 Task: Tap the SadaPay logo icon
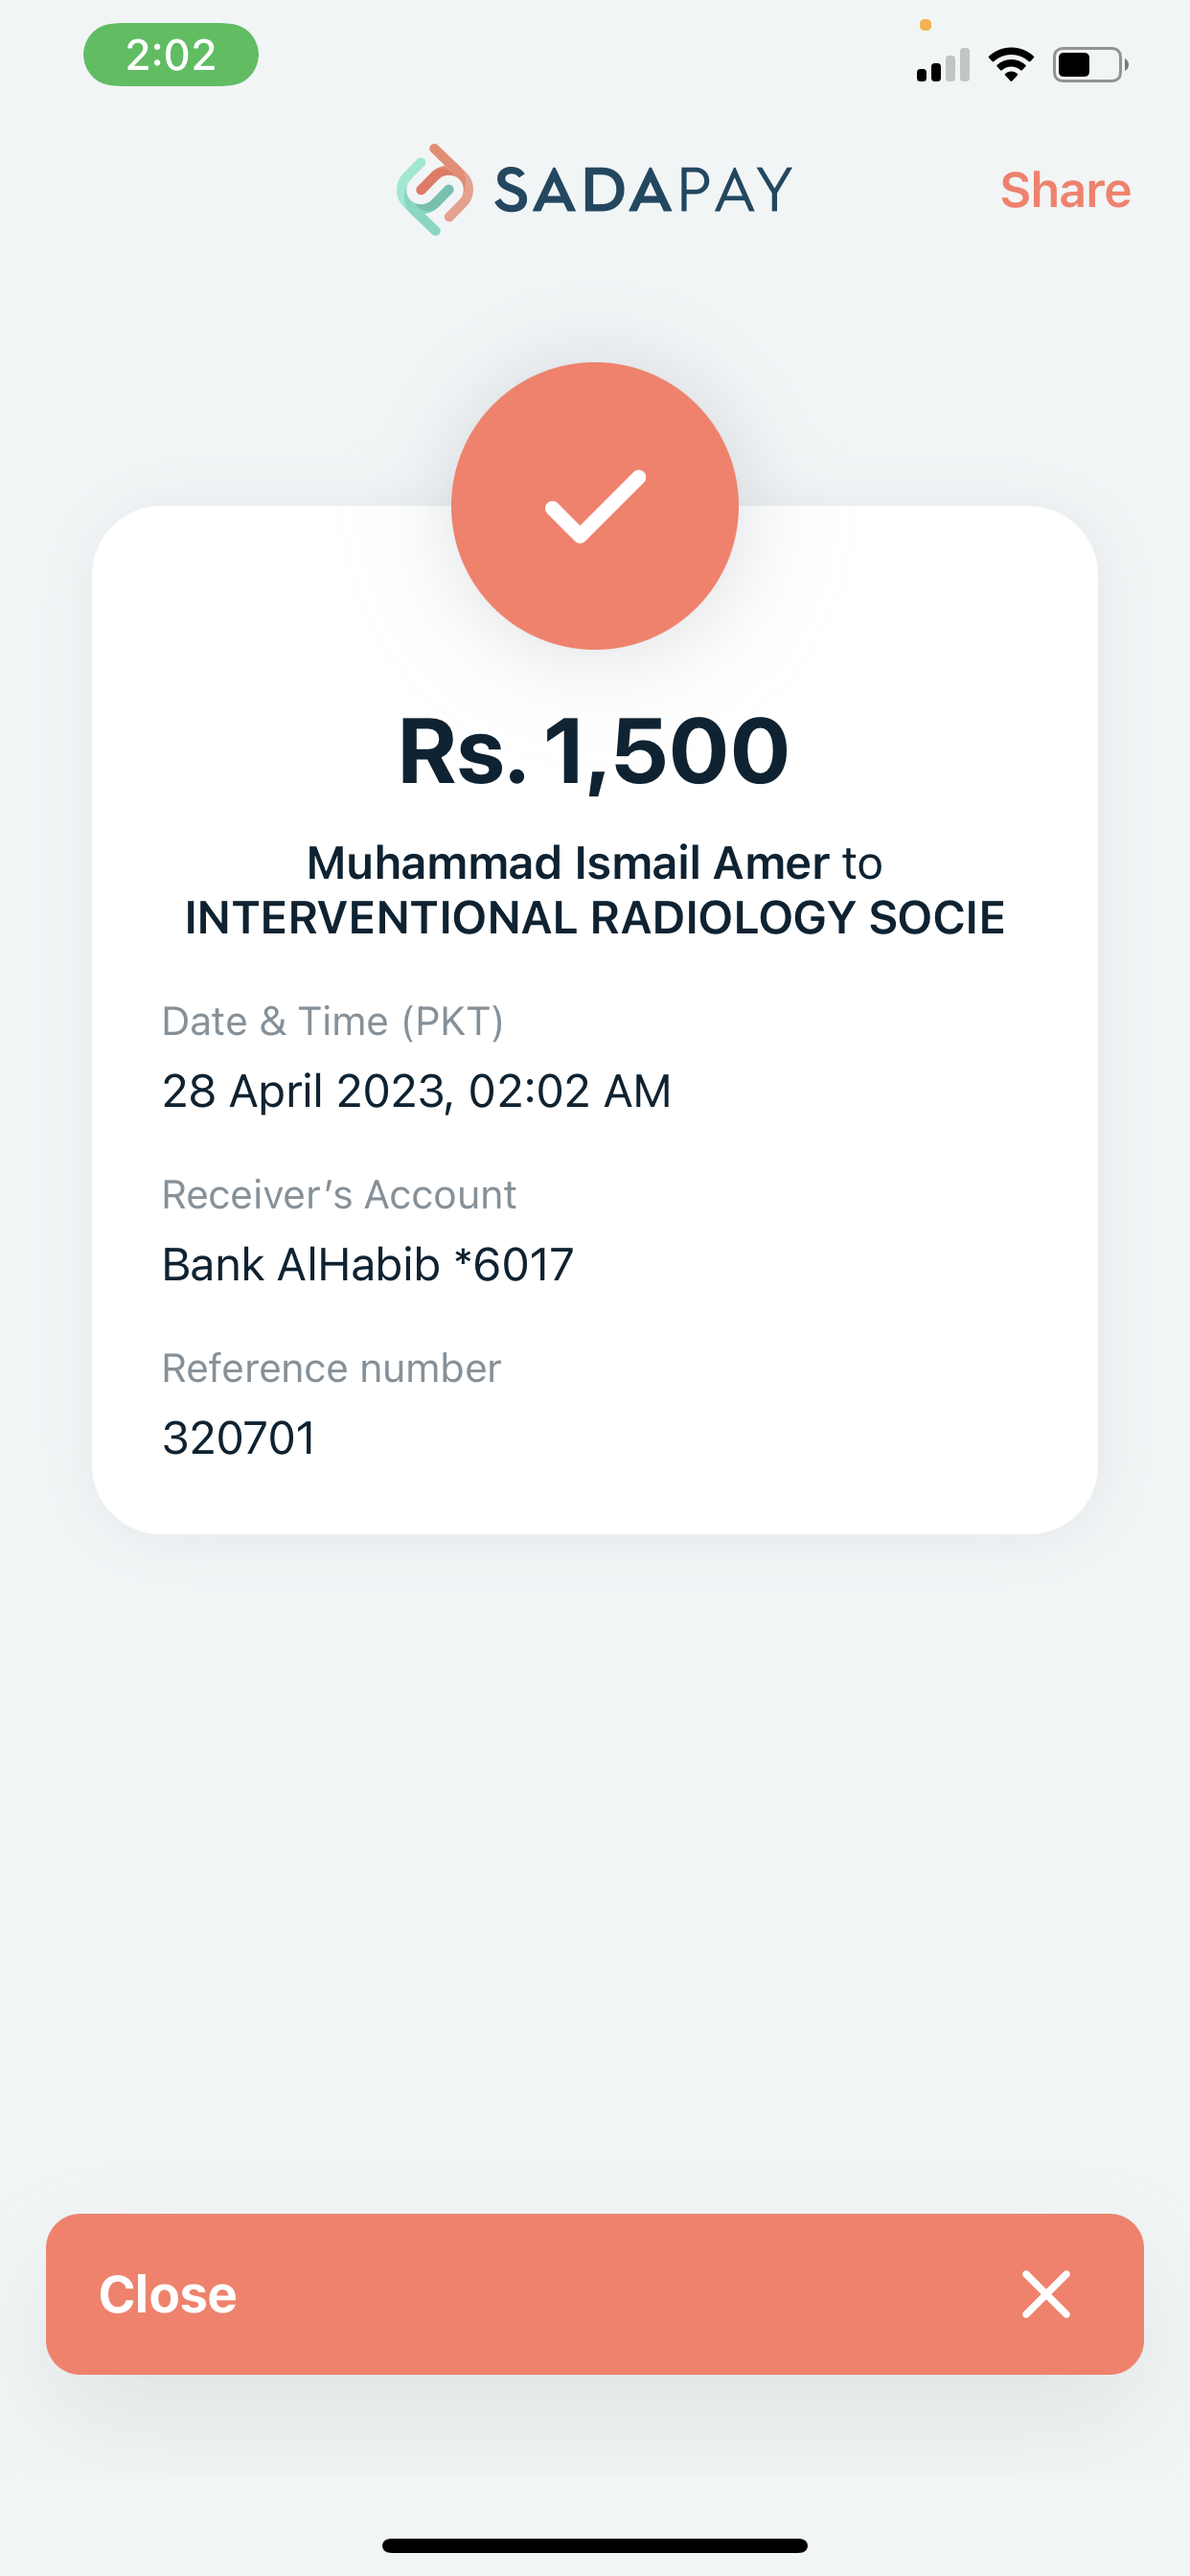coord(435,190)
